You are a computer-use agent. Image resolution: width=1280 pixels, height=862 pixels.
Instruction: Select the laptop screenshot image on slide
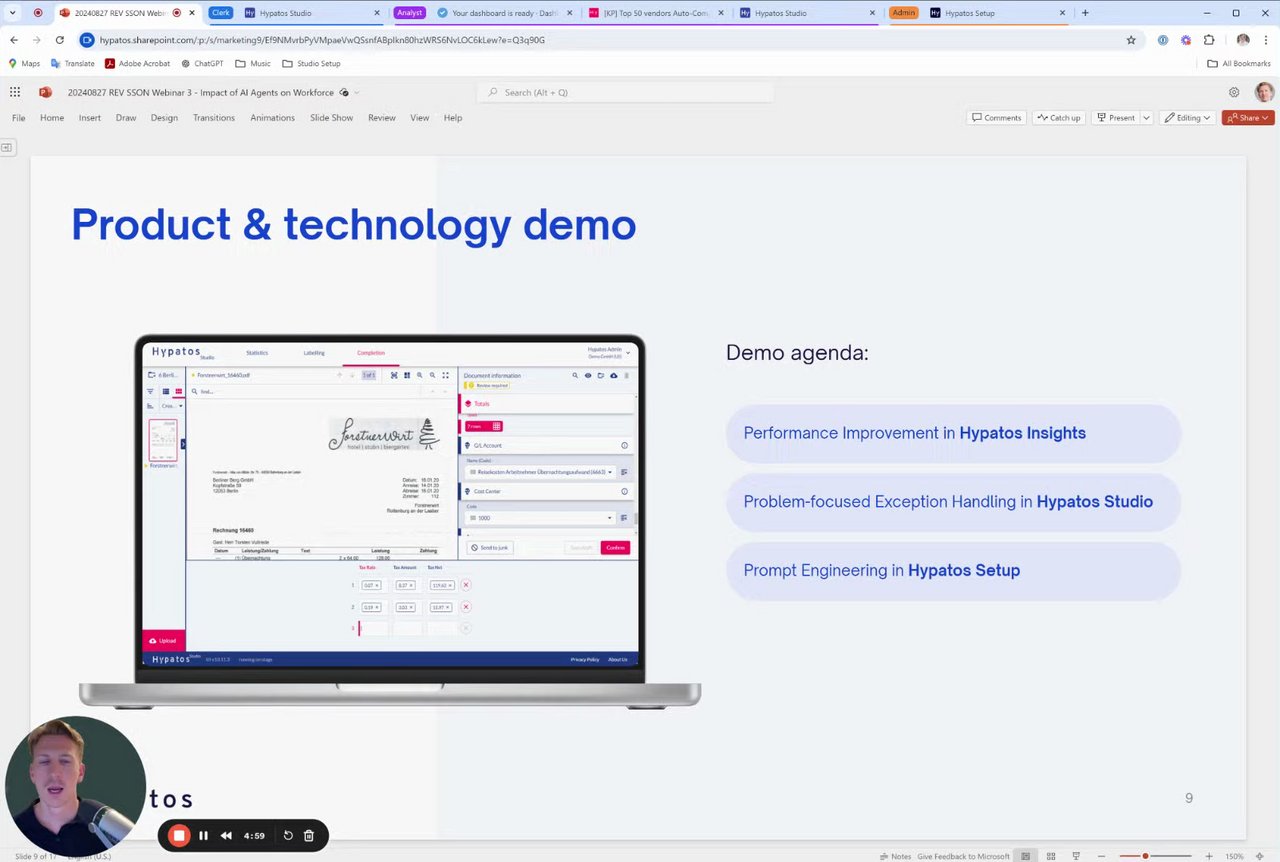390,520
